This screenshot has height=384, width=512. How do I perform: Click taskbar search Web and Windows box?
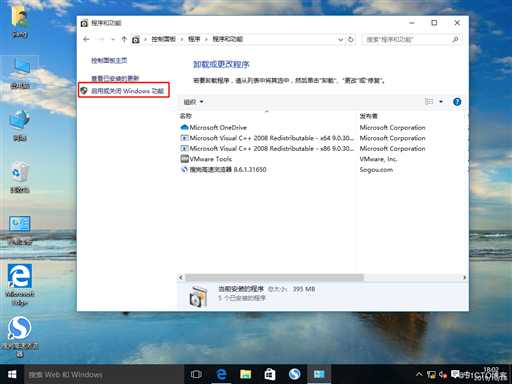tap(104, 375)
